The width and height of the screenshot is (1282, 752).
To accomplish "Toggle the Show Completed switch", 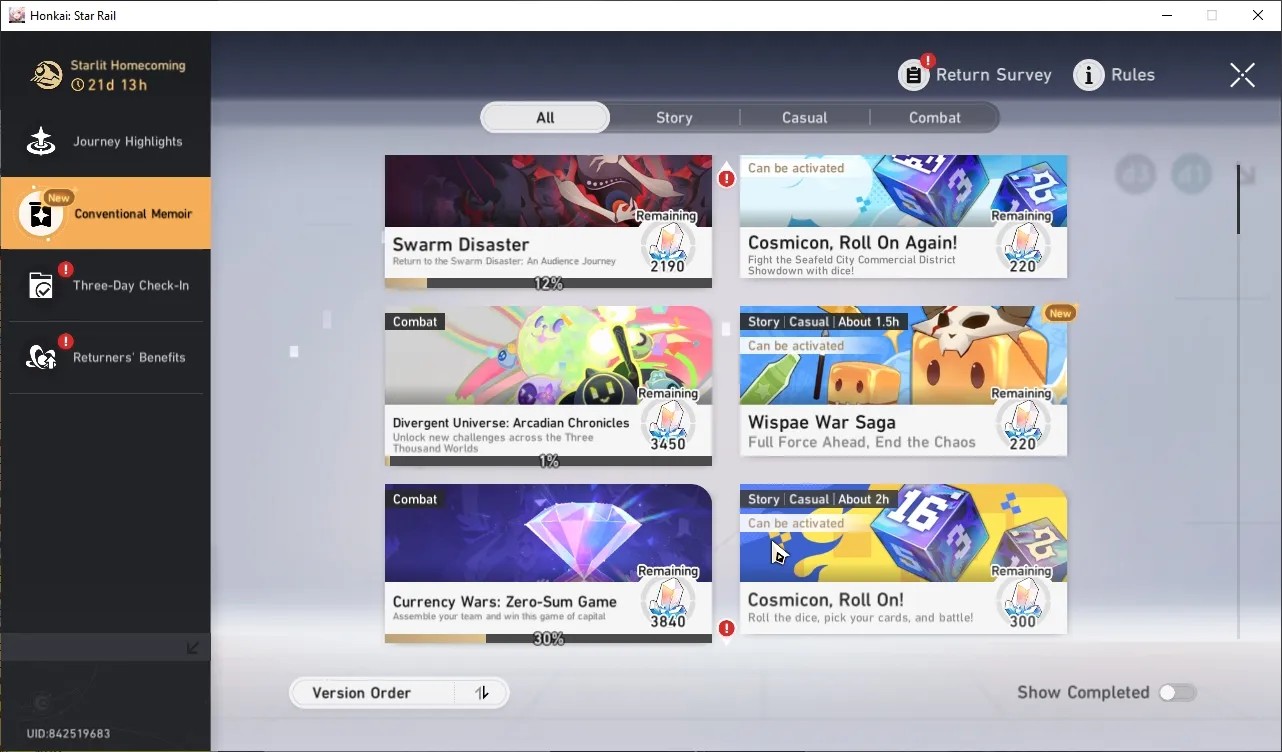I will click(x=1177, y=693).
